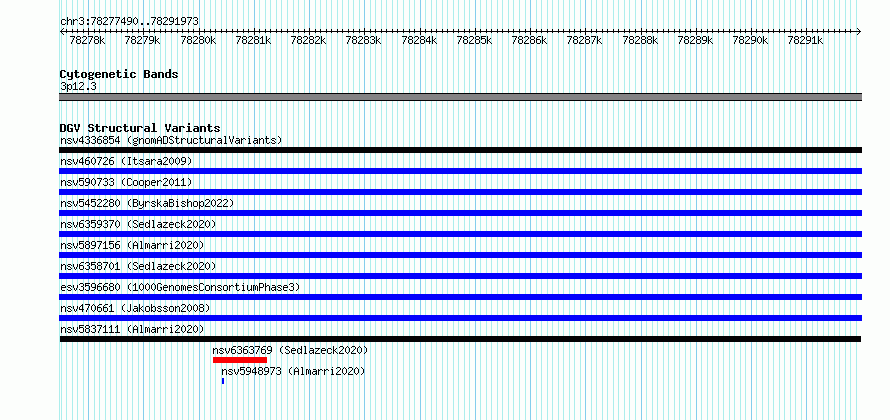This screenshot has height=420, width=890.
Task: Open variant nsv4336854 (gnomADStructuralVariants)
Action: coord(171,140)
